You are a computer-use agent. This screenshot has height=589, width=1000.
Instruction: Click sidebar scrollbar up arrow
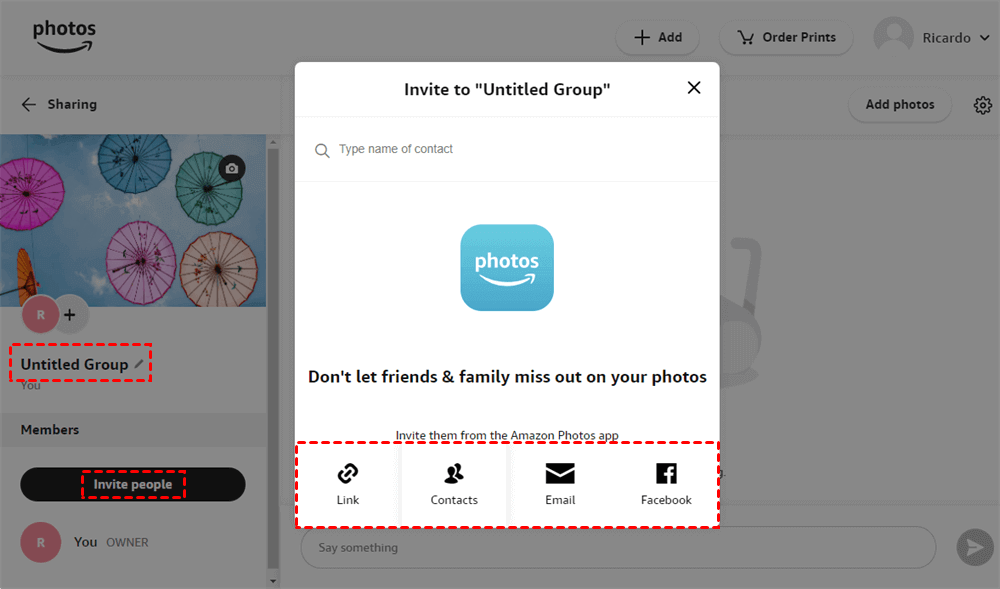click(x=273, y=142)
